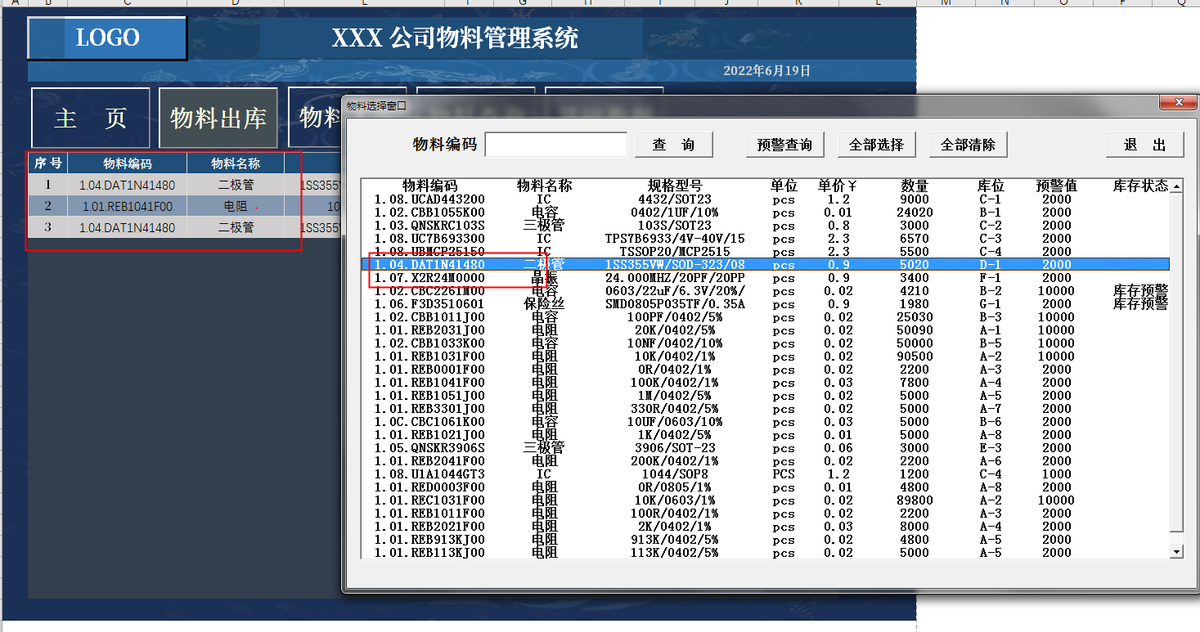Select the 序号 header cell in the sheet
This screenshot has height=632, width=1200.
click(48, 163)
